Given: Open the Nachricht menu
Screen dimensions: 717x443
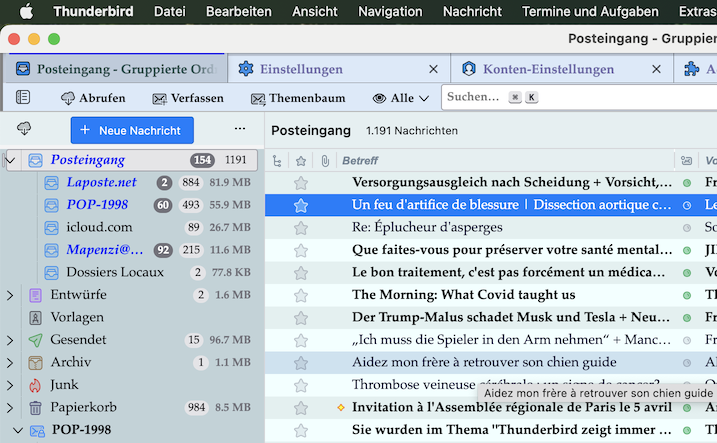Looking at the screenshot, I should pyautogui.click(x=472, y=11).
